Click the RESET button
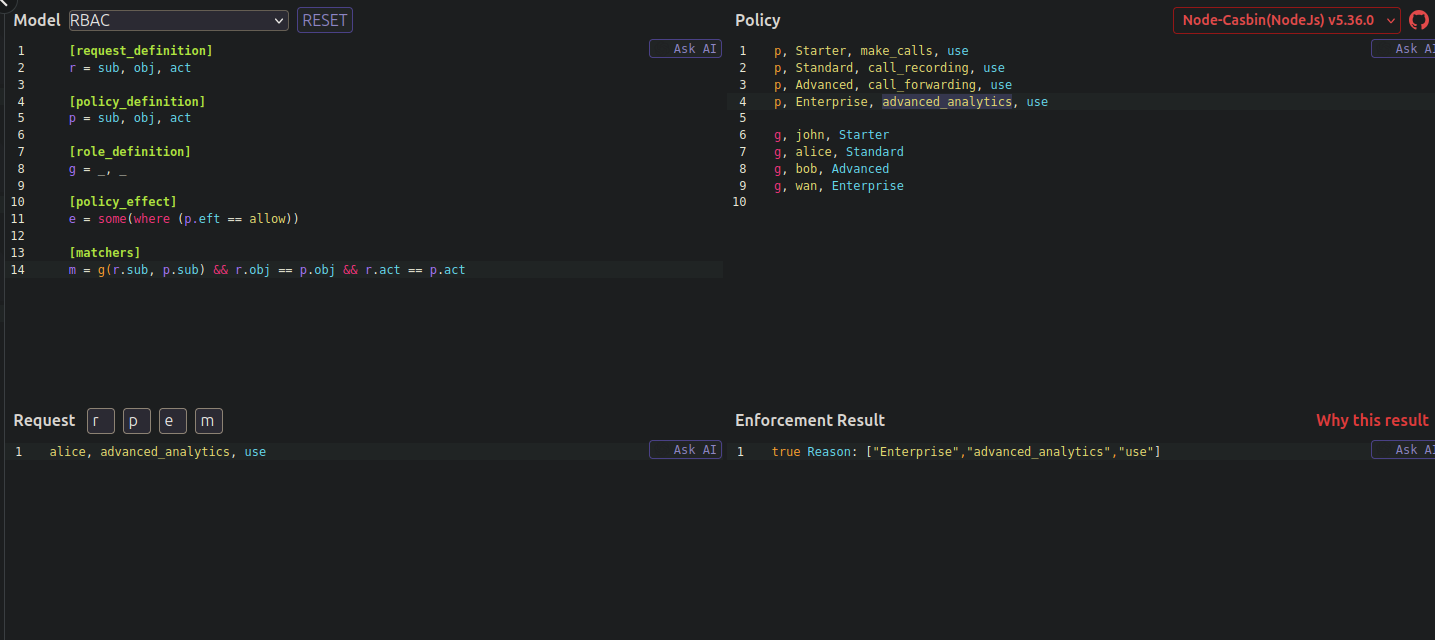Viewport: 1435px width, 640px height. pyautogui.click(x=325, y=20)
